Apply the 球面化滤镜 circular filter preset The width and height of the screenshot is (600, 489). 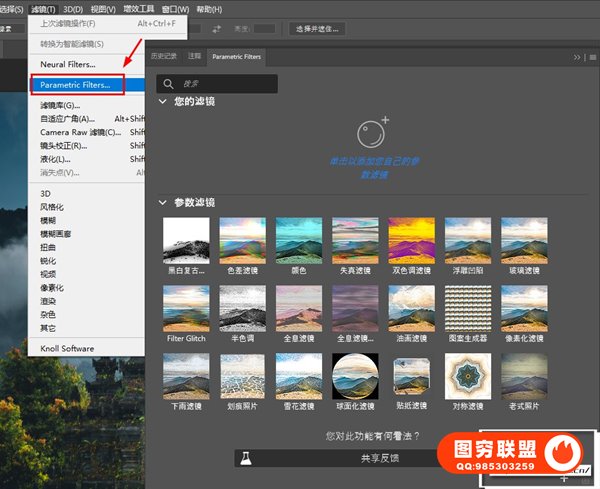click(356, 381)
